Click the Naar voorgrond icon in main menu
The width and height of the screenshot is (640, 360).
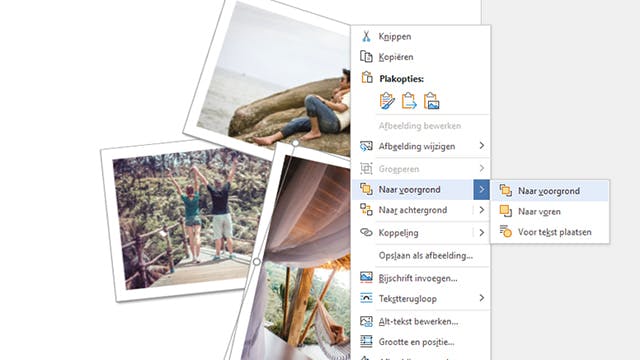(x=366, y=189)
